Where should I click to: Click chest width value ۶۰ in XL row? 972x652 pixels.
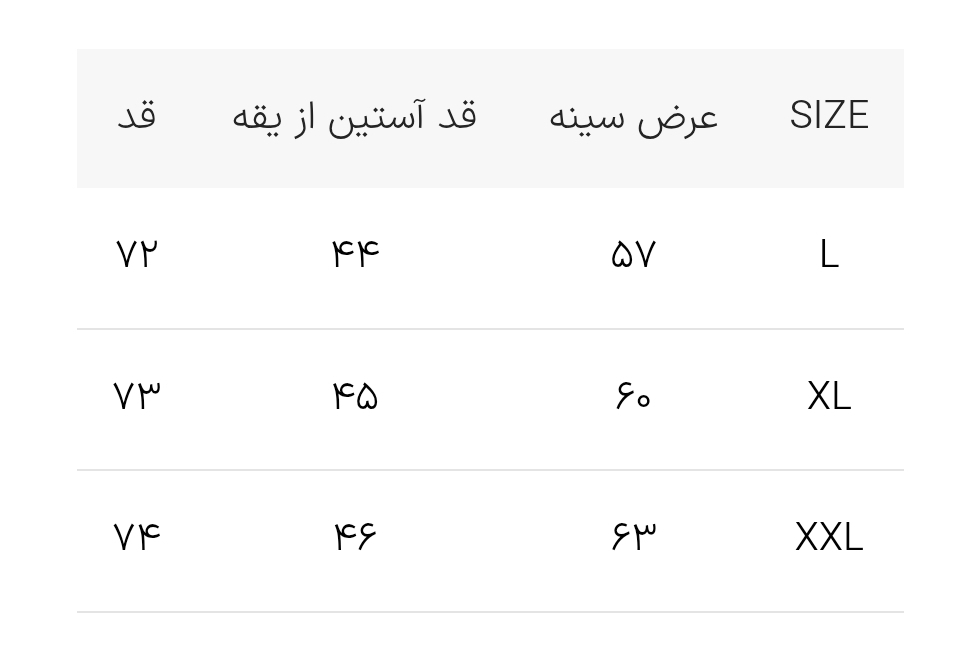633,397
